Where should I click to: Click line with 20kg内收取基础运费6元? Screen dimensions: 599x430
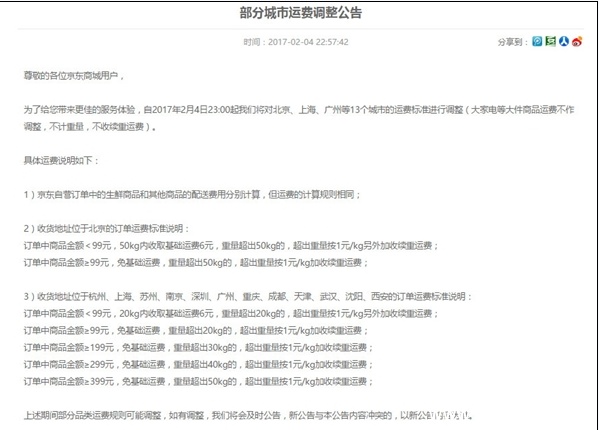pos(231,314)
